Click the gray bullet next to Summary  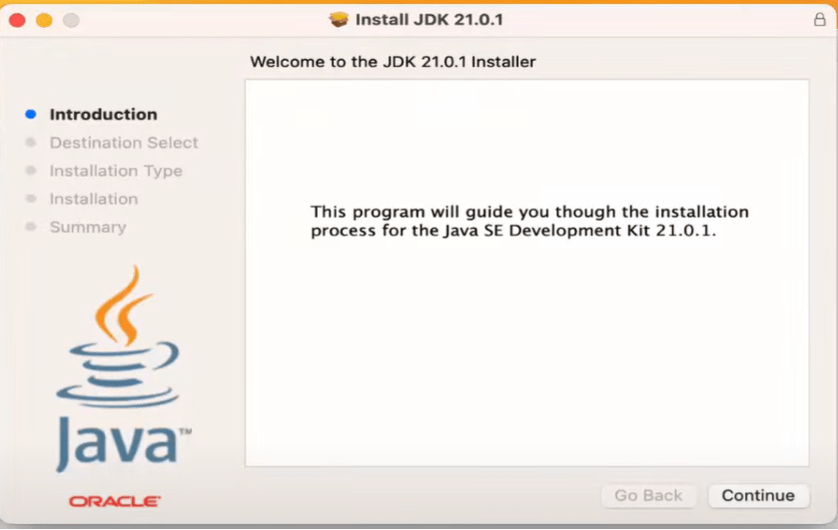pos(31,227)
